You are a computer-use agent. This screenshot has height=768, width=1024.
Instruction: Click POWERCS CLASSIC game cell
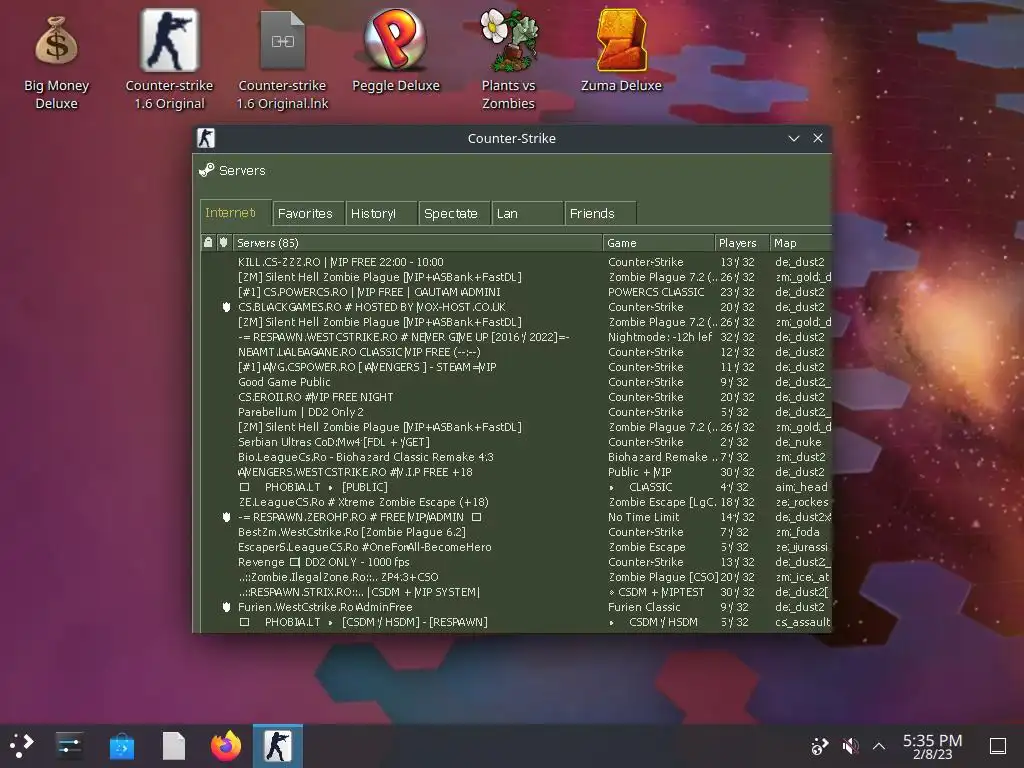(656, 292)
